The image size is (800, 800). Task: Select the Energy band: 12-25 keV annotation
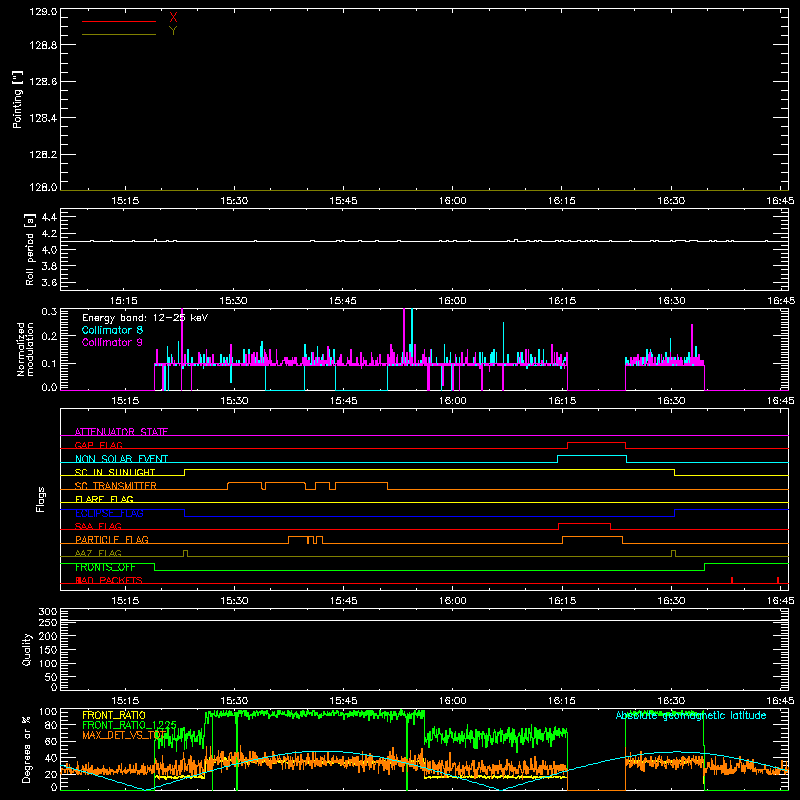click(x=145, y=318)
